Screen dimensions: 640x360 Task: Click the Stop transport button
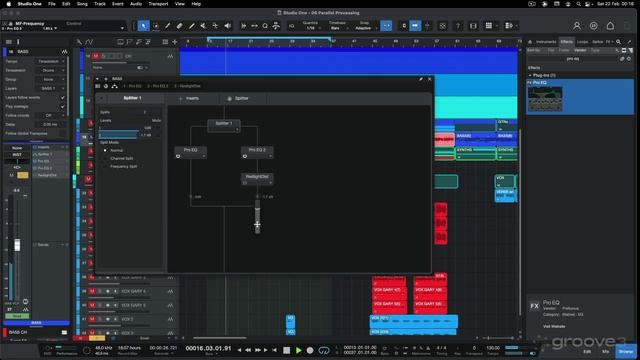pos(287,350)
